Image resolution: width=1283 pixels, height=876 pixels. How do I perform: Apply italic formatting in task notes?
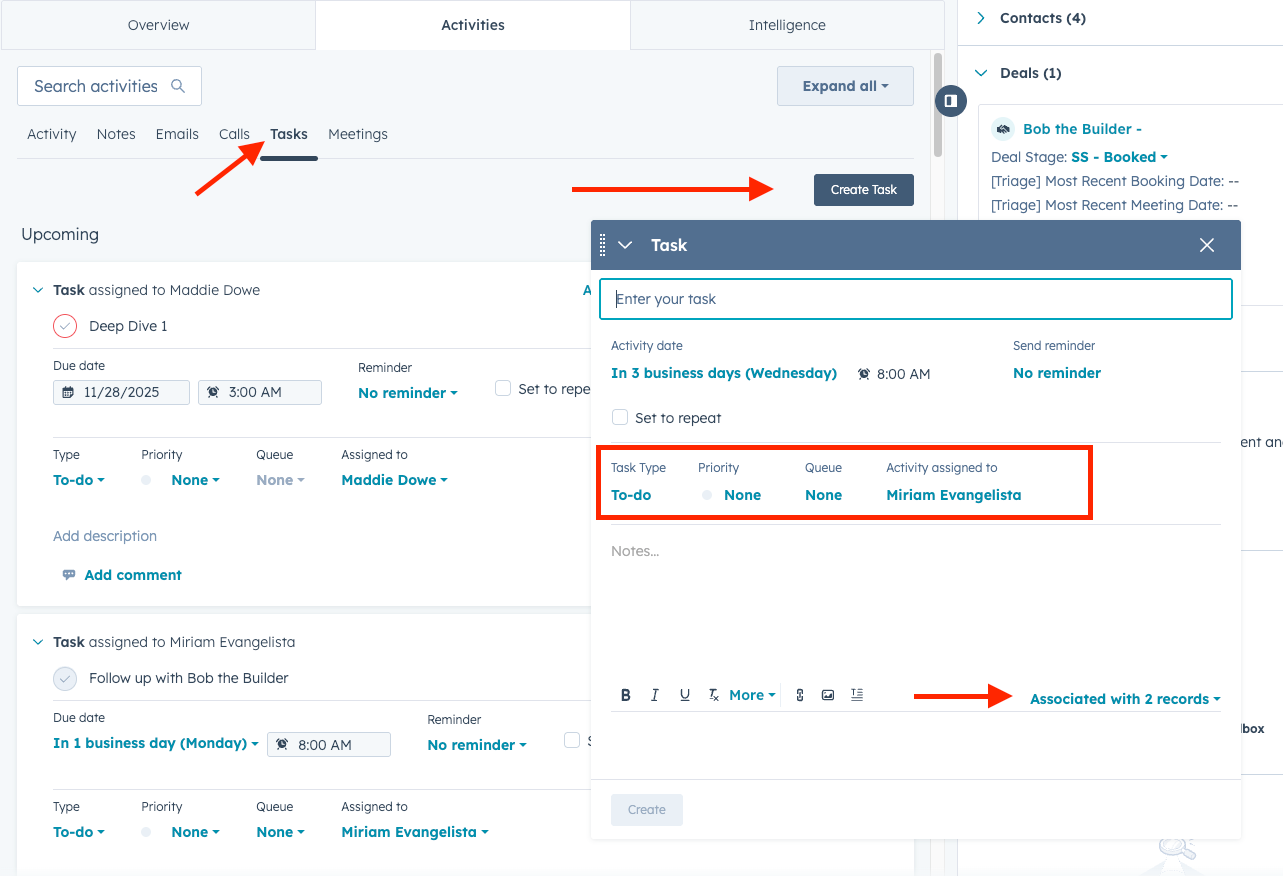click(x=655, y=695)
